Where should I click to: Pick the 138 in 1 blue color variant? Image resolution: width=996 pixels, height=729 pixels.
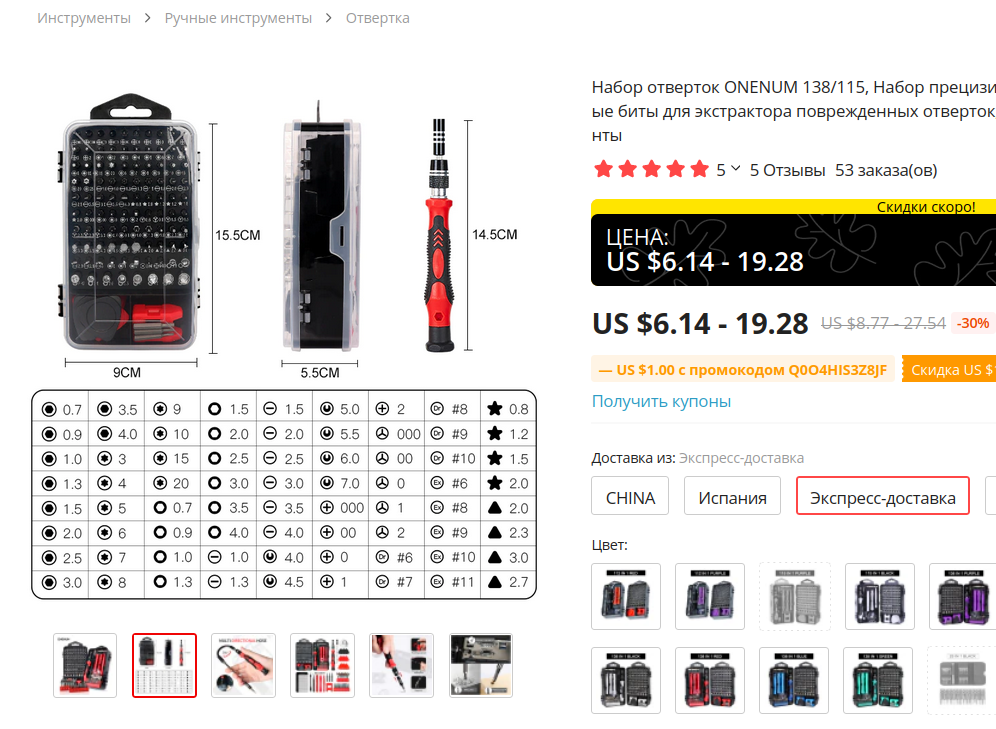coord(793,681)
